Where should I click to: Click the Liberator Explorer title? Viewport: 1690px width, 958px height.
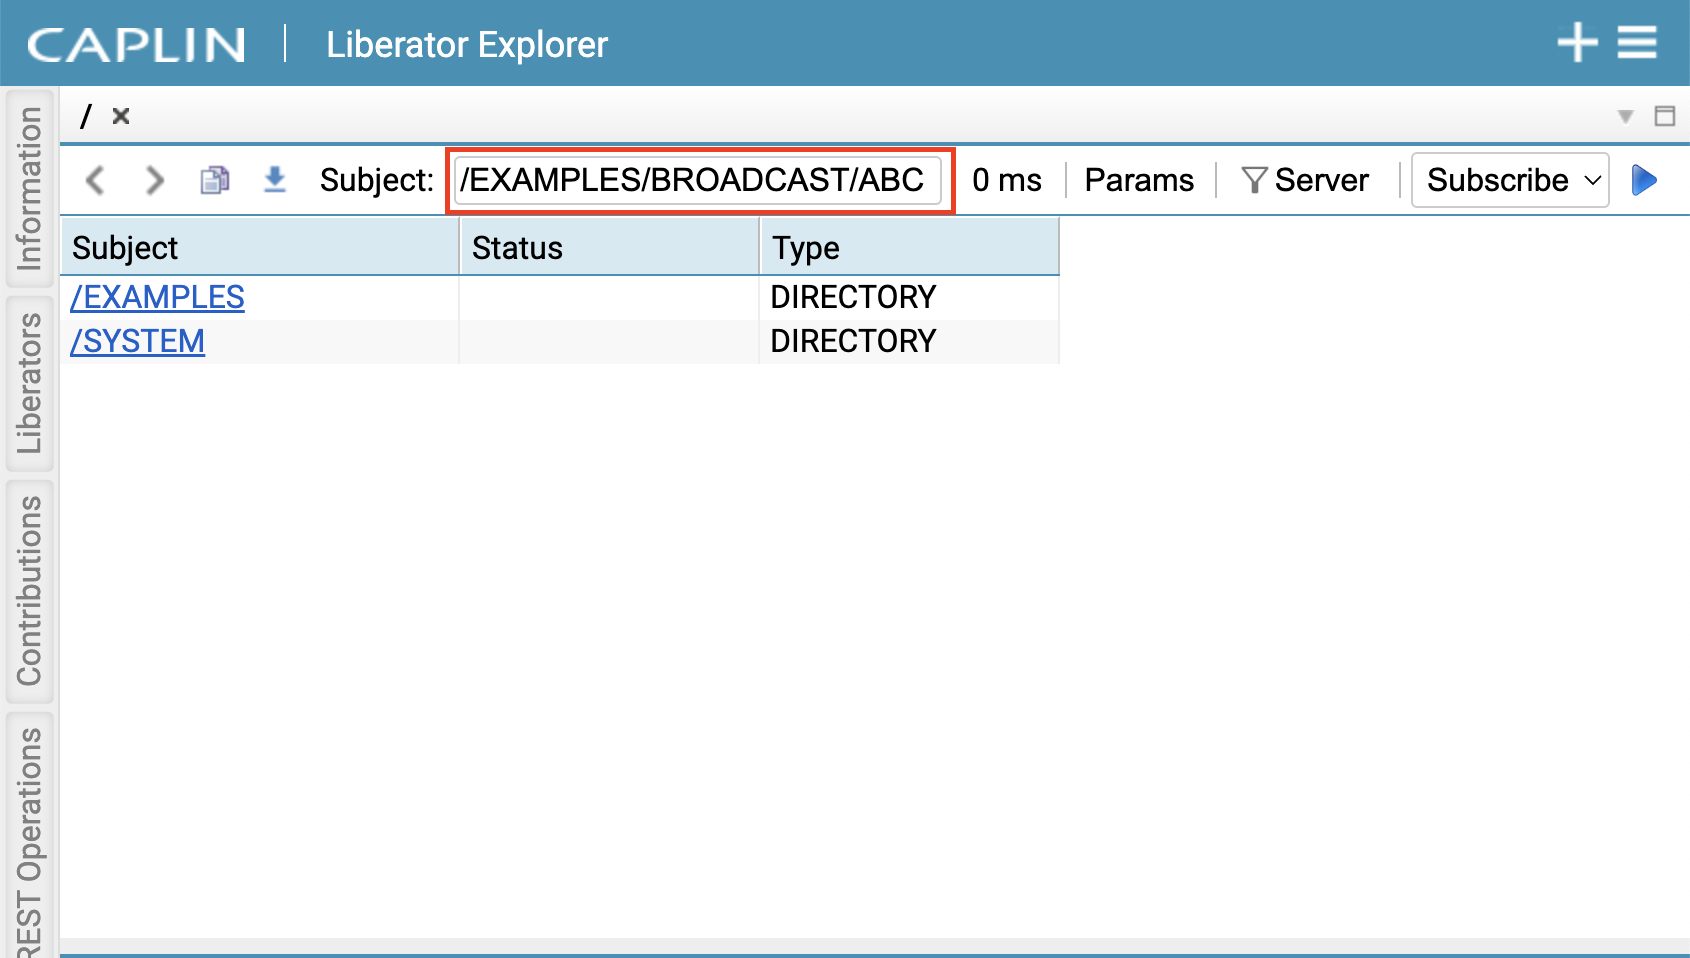click(467, 44)
